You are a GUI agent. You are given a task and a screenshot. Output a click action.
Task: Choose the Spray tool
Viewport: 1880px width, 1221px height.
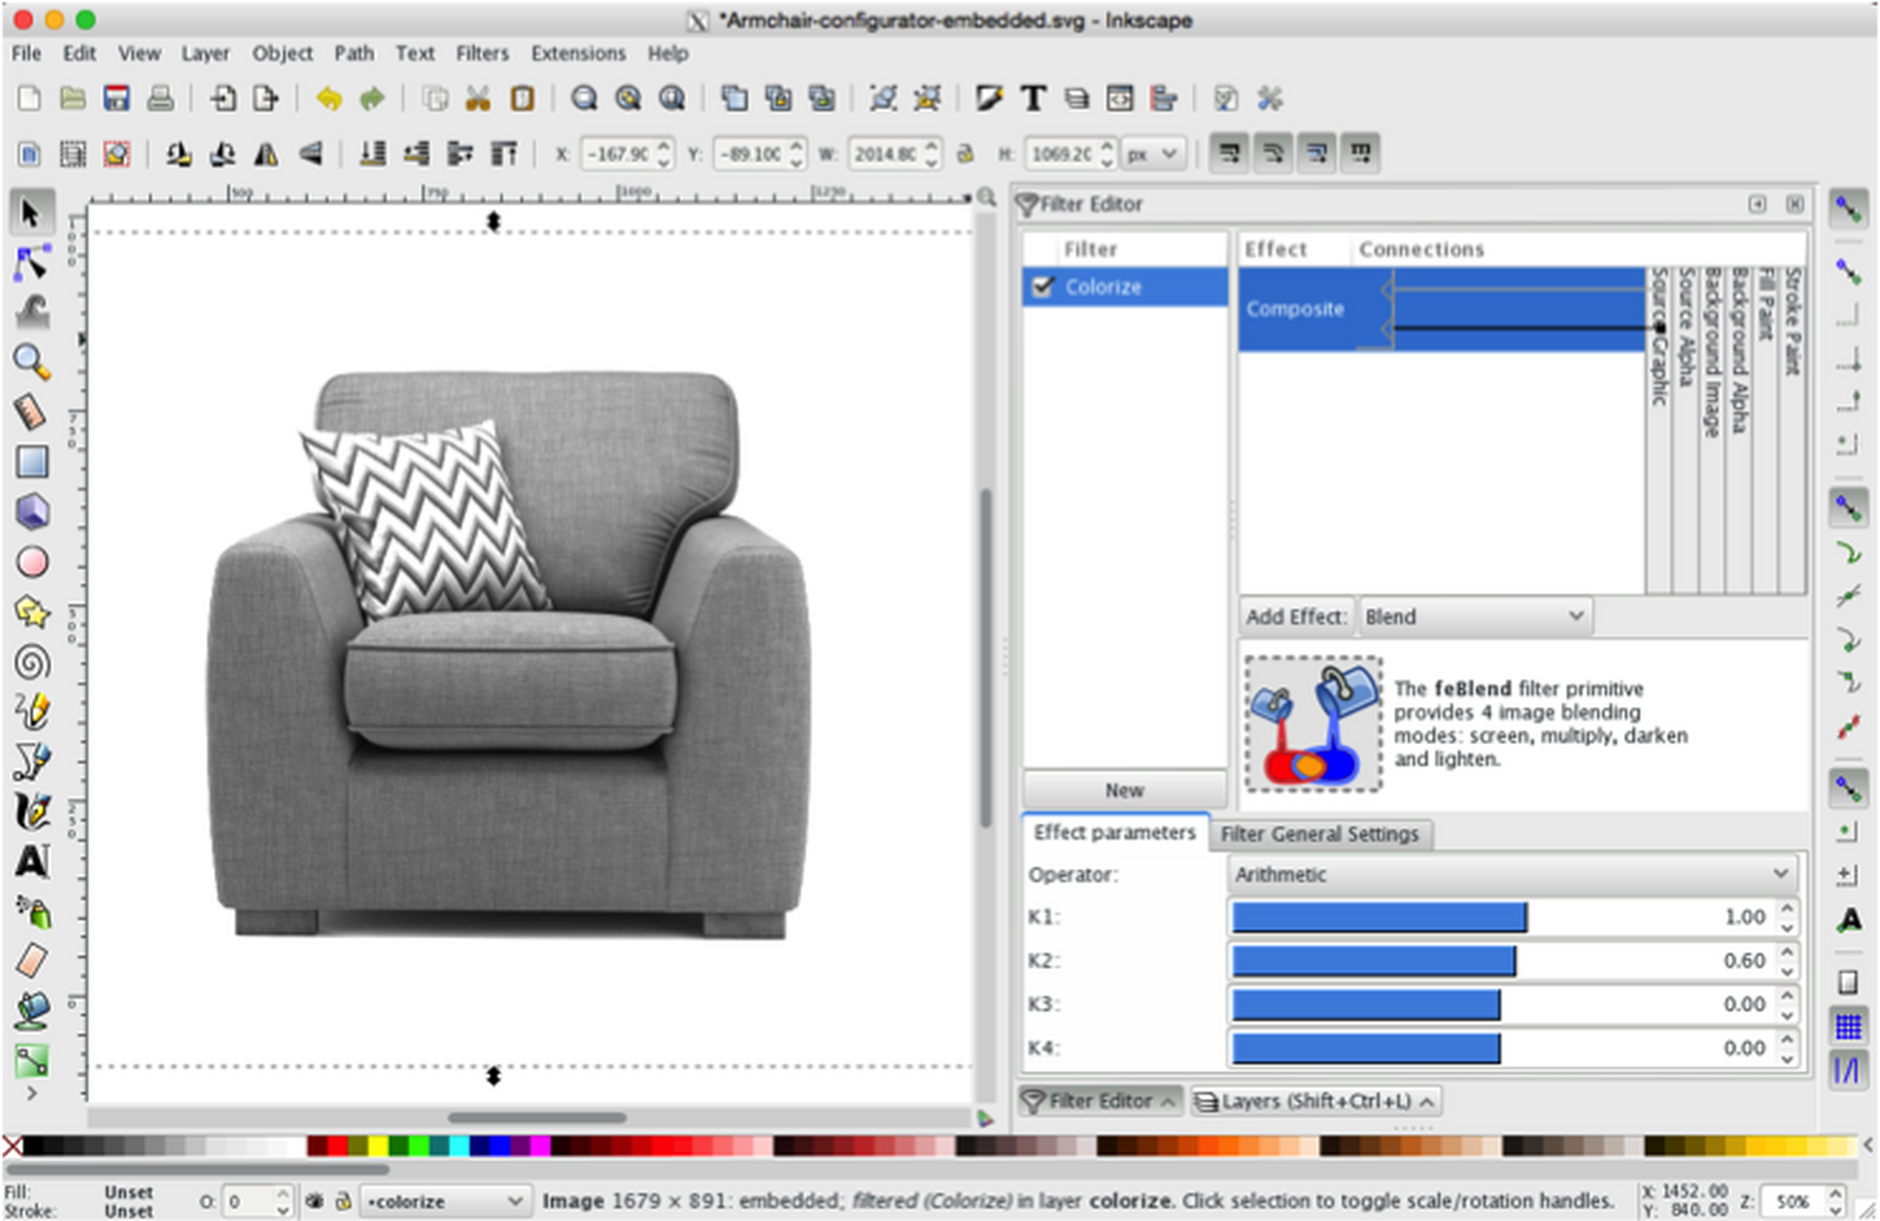click(31, 911)
